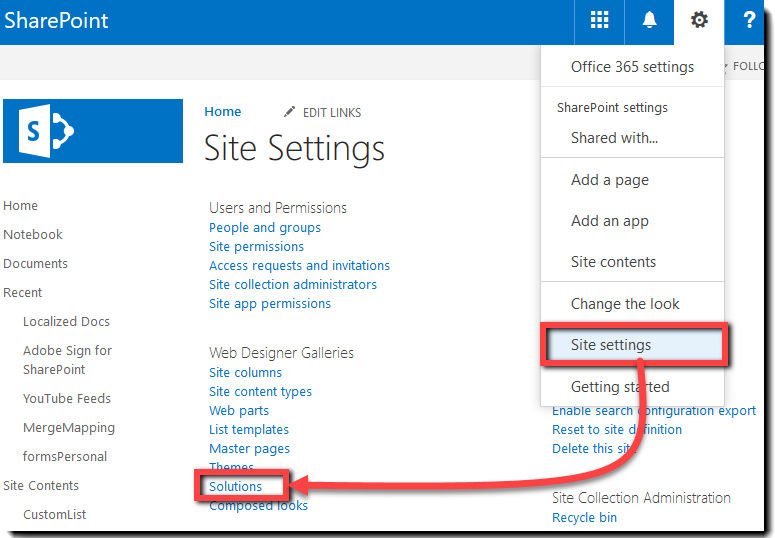The image size is (775, 538).
Task: Open Site content types
Action: pyautogui.click(x=260, y=392)
